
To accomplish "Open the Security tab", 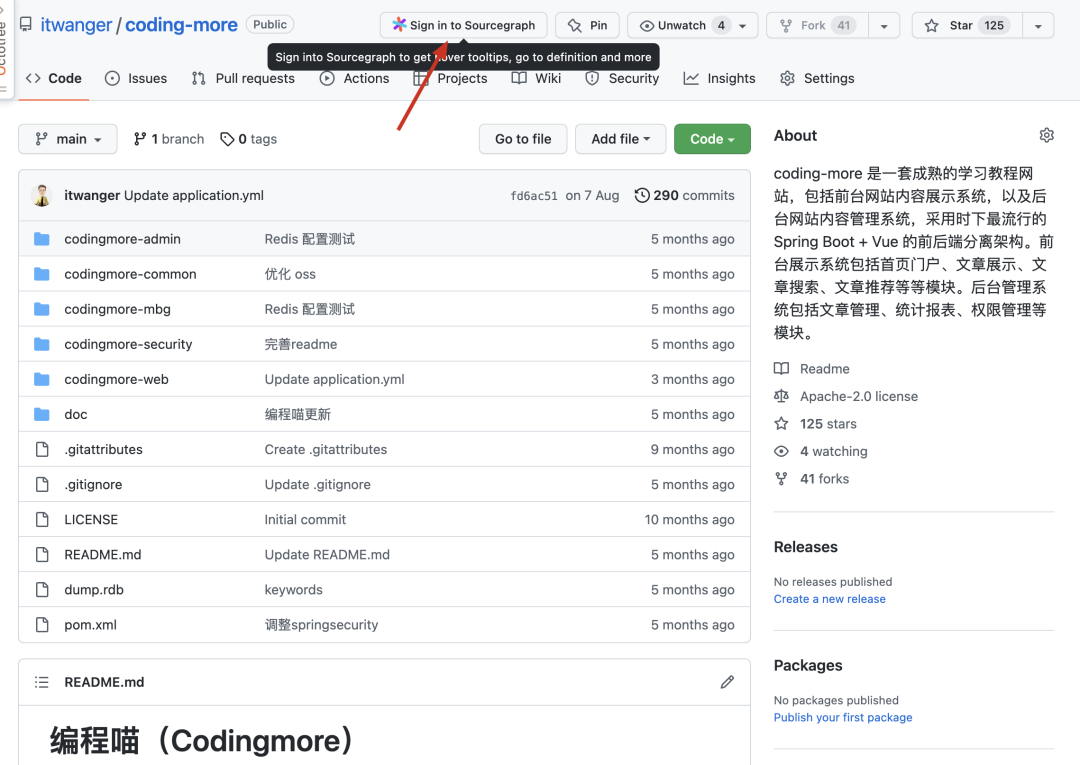I will pyautogui.click(x=622, y=78).
